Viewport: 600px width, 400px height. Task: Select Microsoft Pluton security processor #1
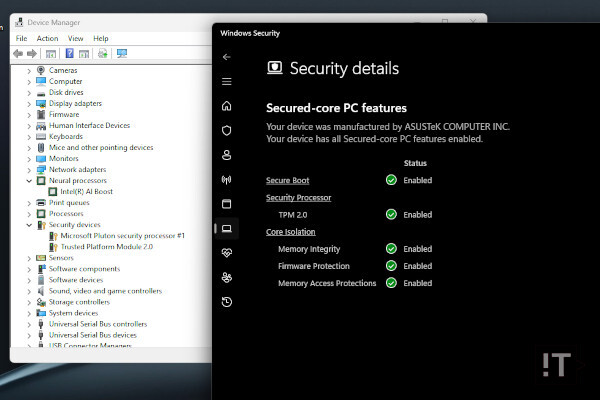(122, 236)
